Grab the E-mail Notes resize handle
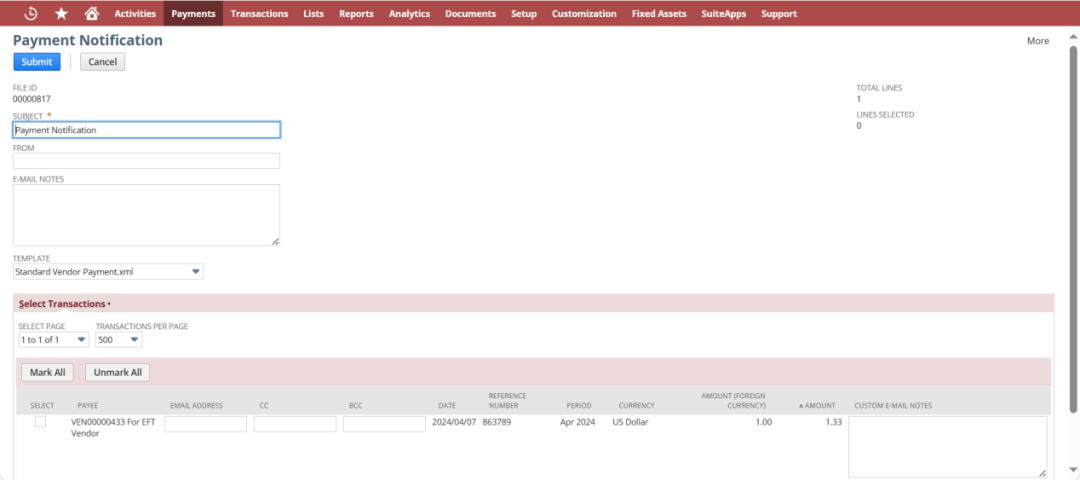 point(276,242)
